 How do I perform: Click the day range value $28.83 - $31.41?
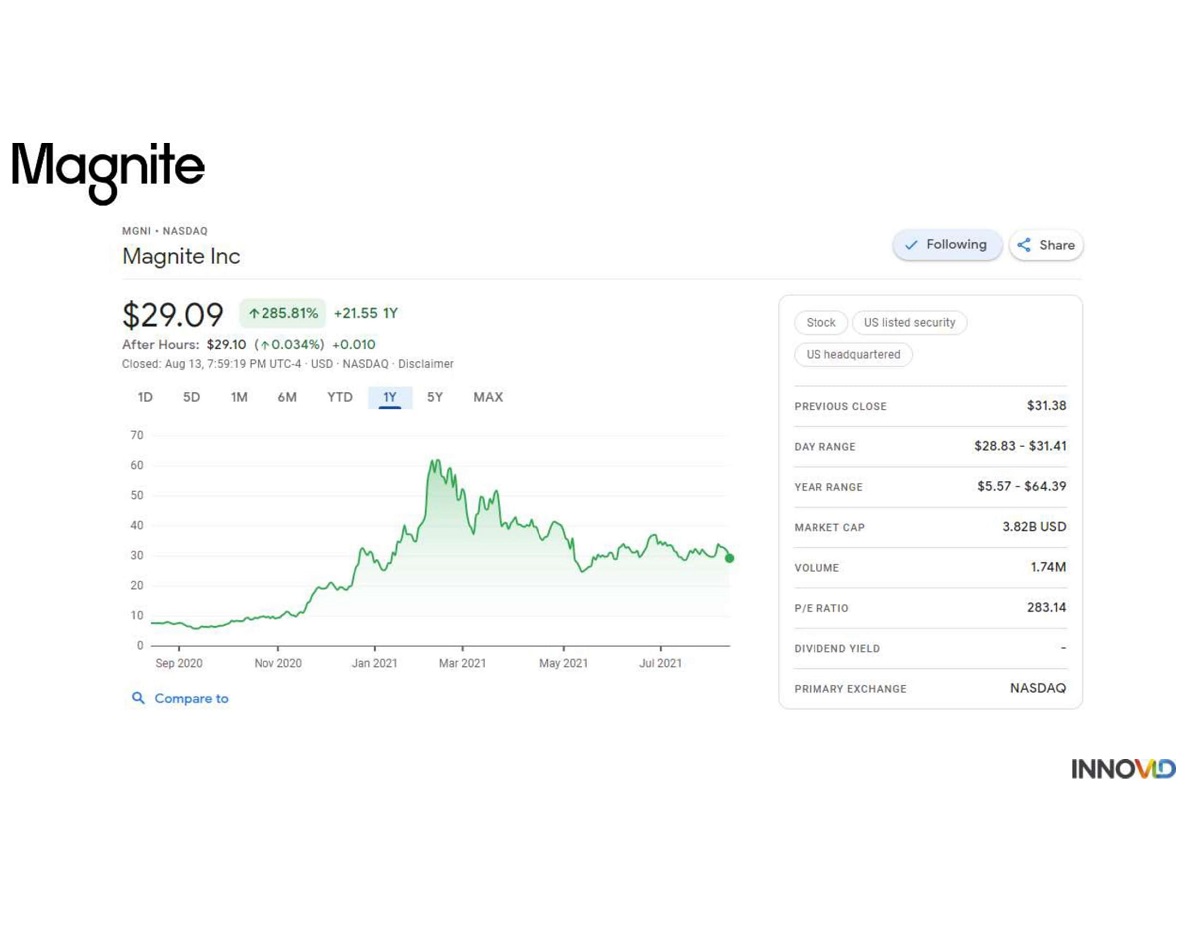tap(1020, 446)
